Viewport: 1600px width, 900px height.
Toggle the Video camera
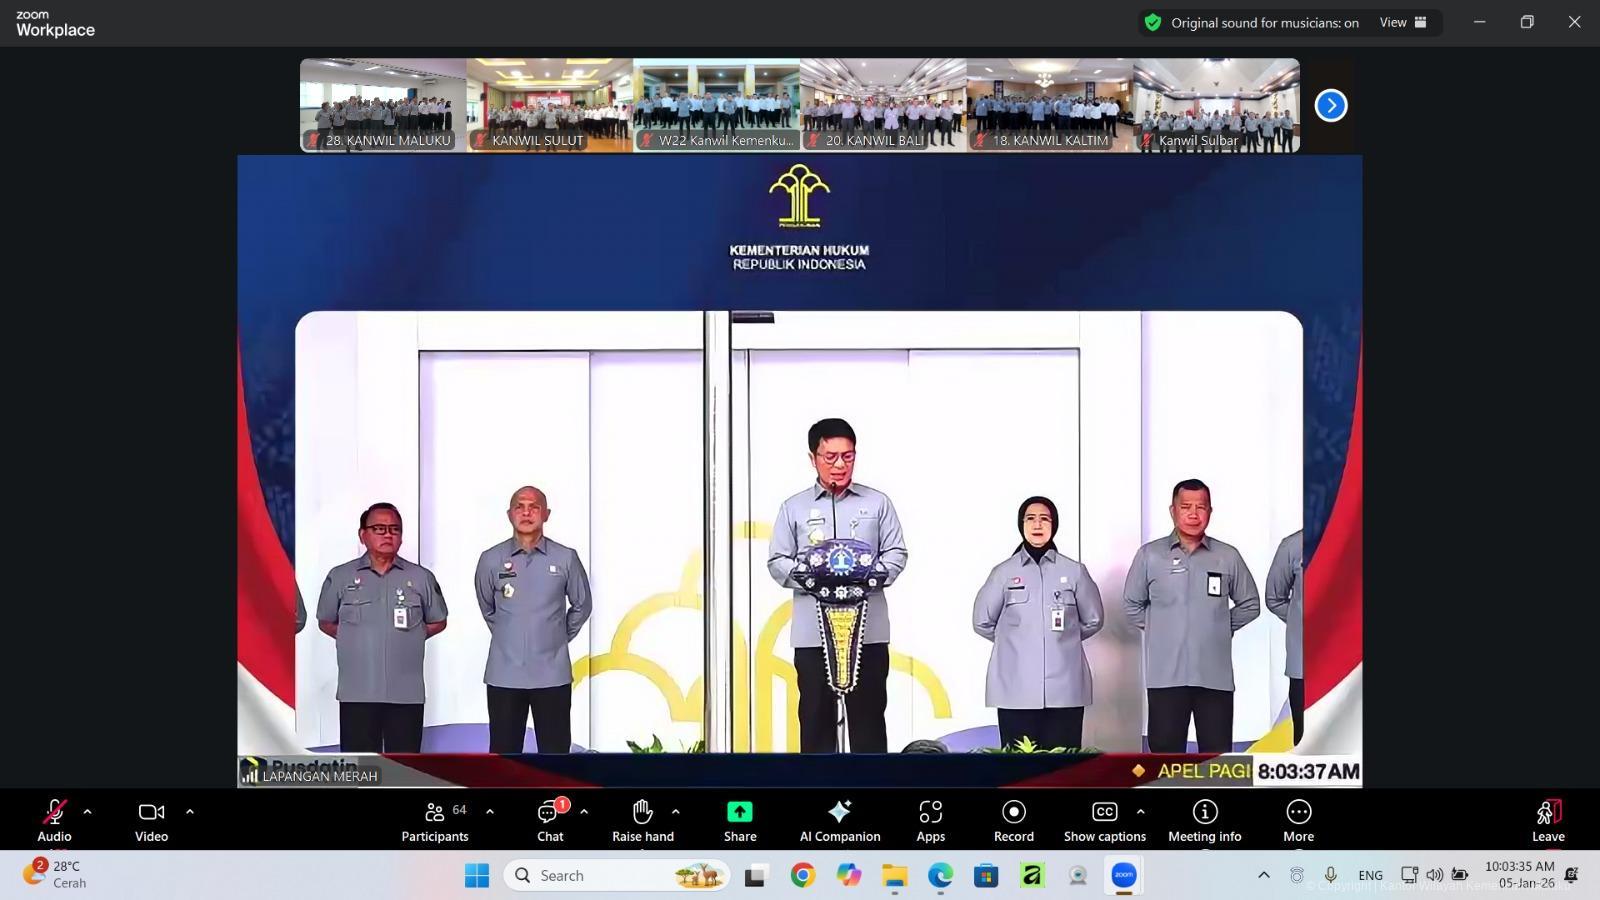(x=151, y=820)
